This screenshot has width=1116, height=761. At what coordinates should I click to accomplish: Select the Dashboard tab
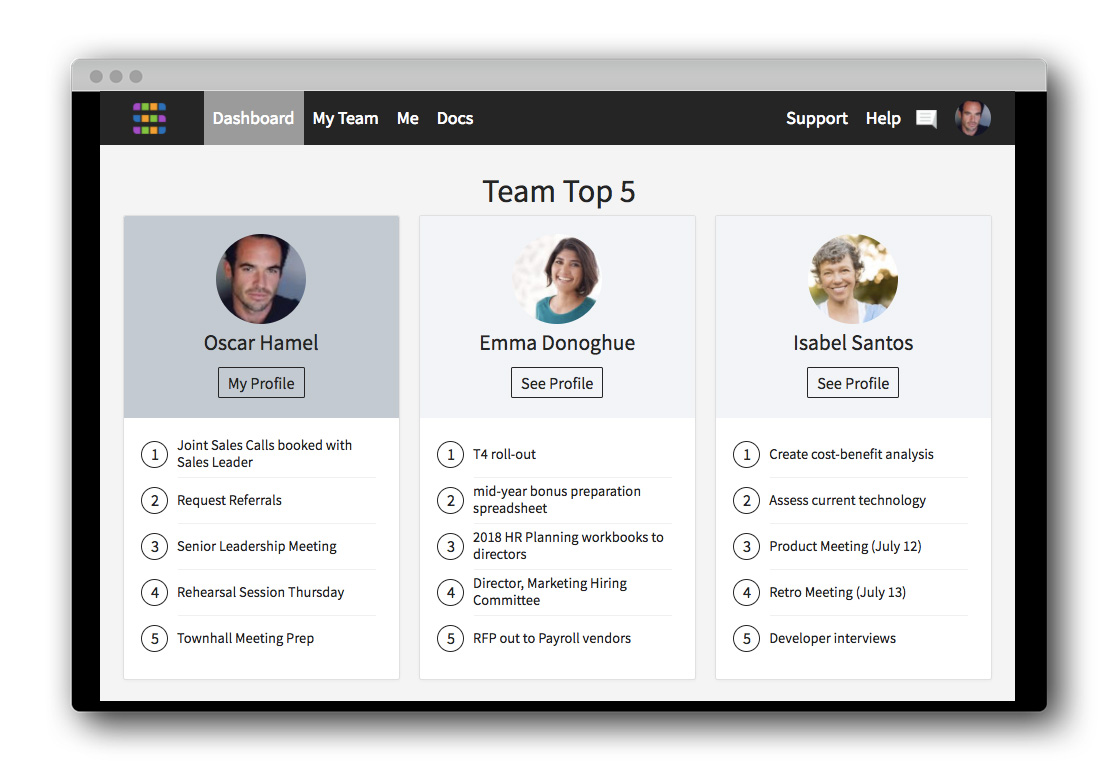point(253,118)
